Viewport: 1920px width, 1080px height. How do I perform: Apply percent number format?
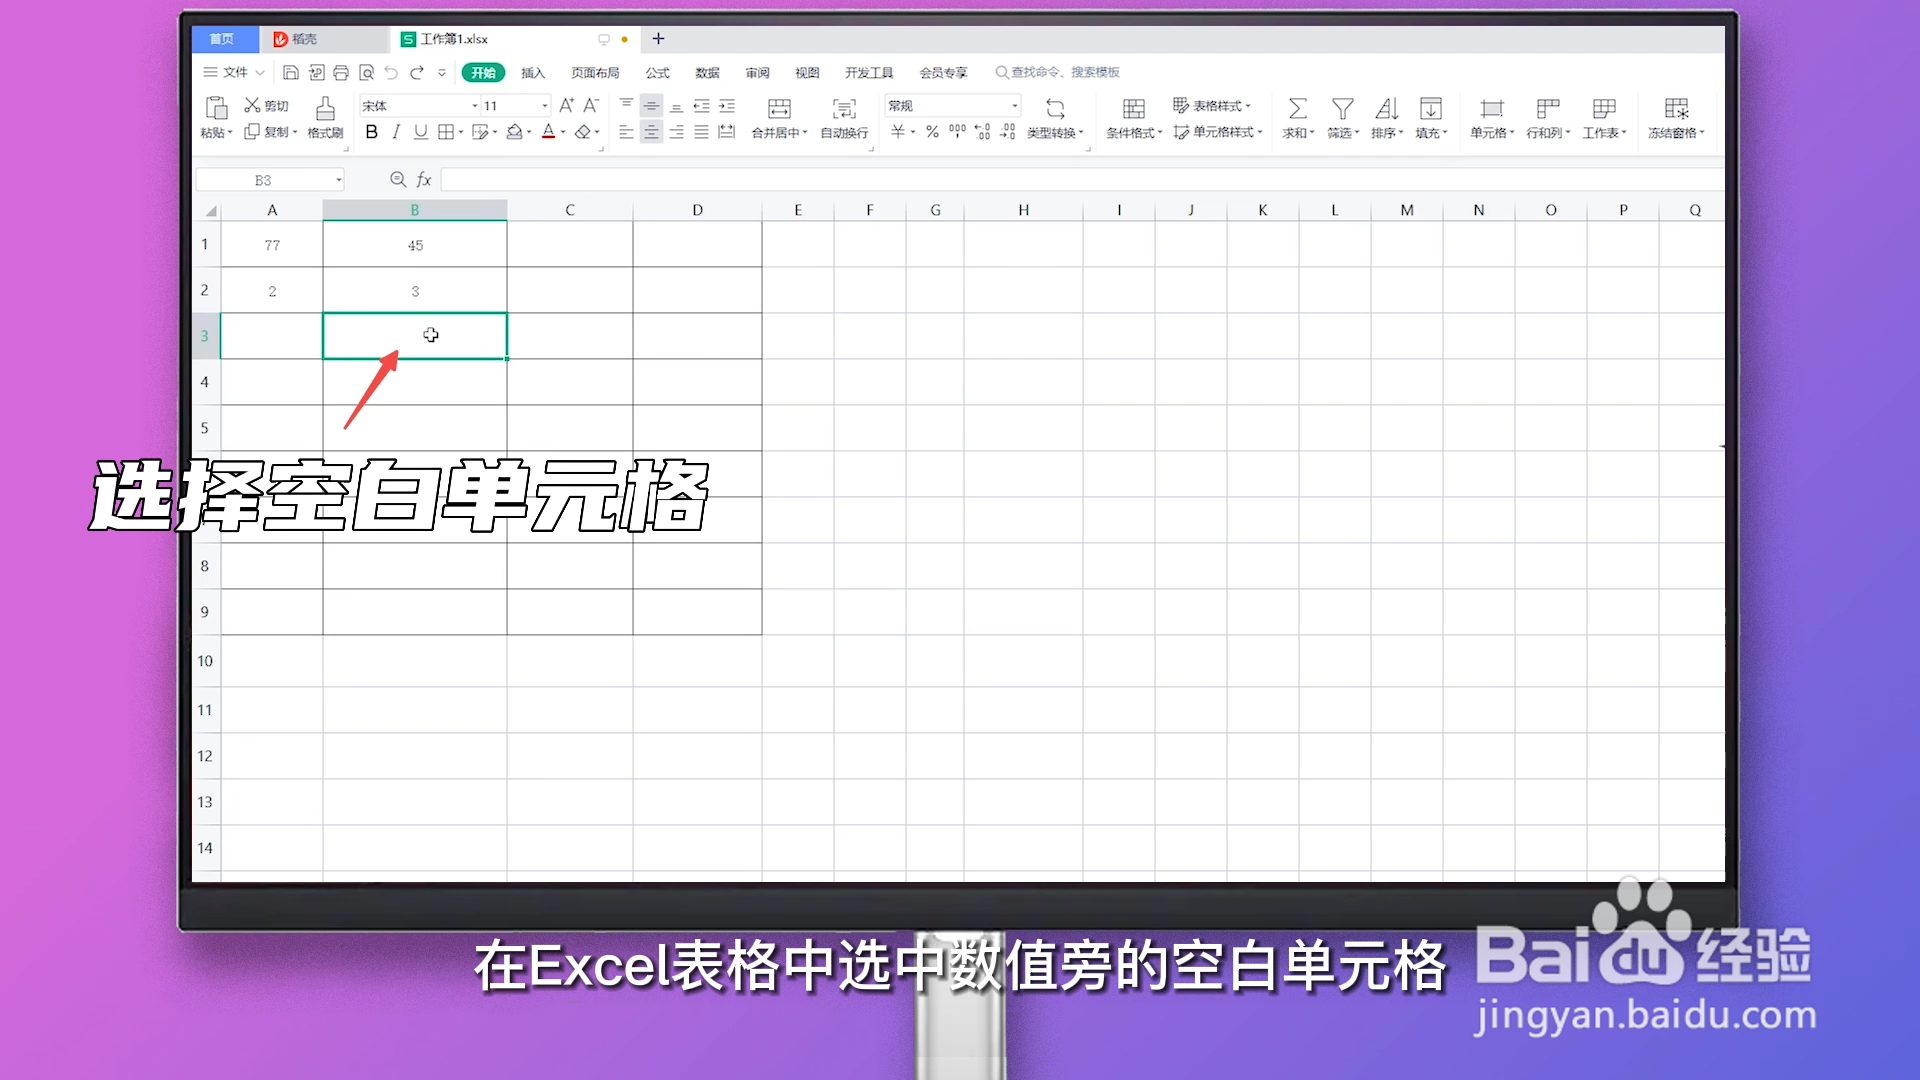click(931, 131)
